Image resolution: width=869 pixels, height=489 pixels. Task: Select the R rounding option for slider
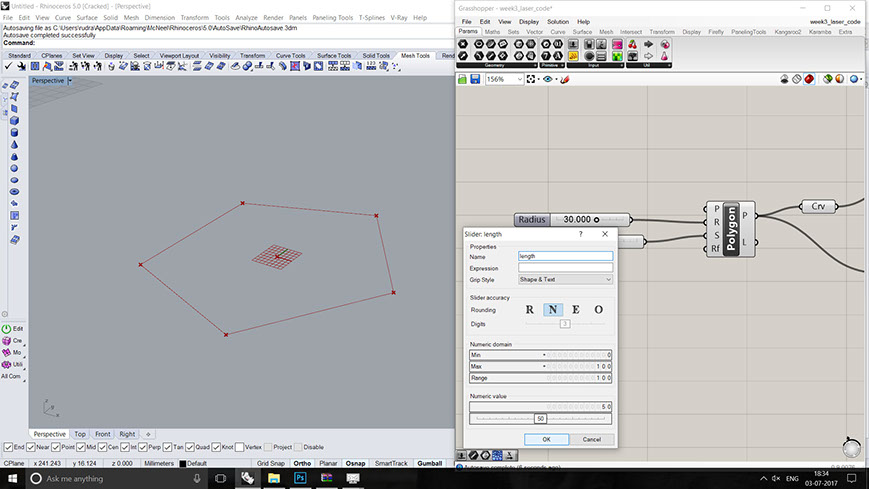point(530,310)
